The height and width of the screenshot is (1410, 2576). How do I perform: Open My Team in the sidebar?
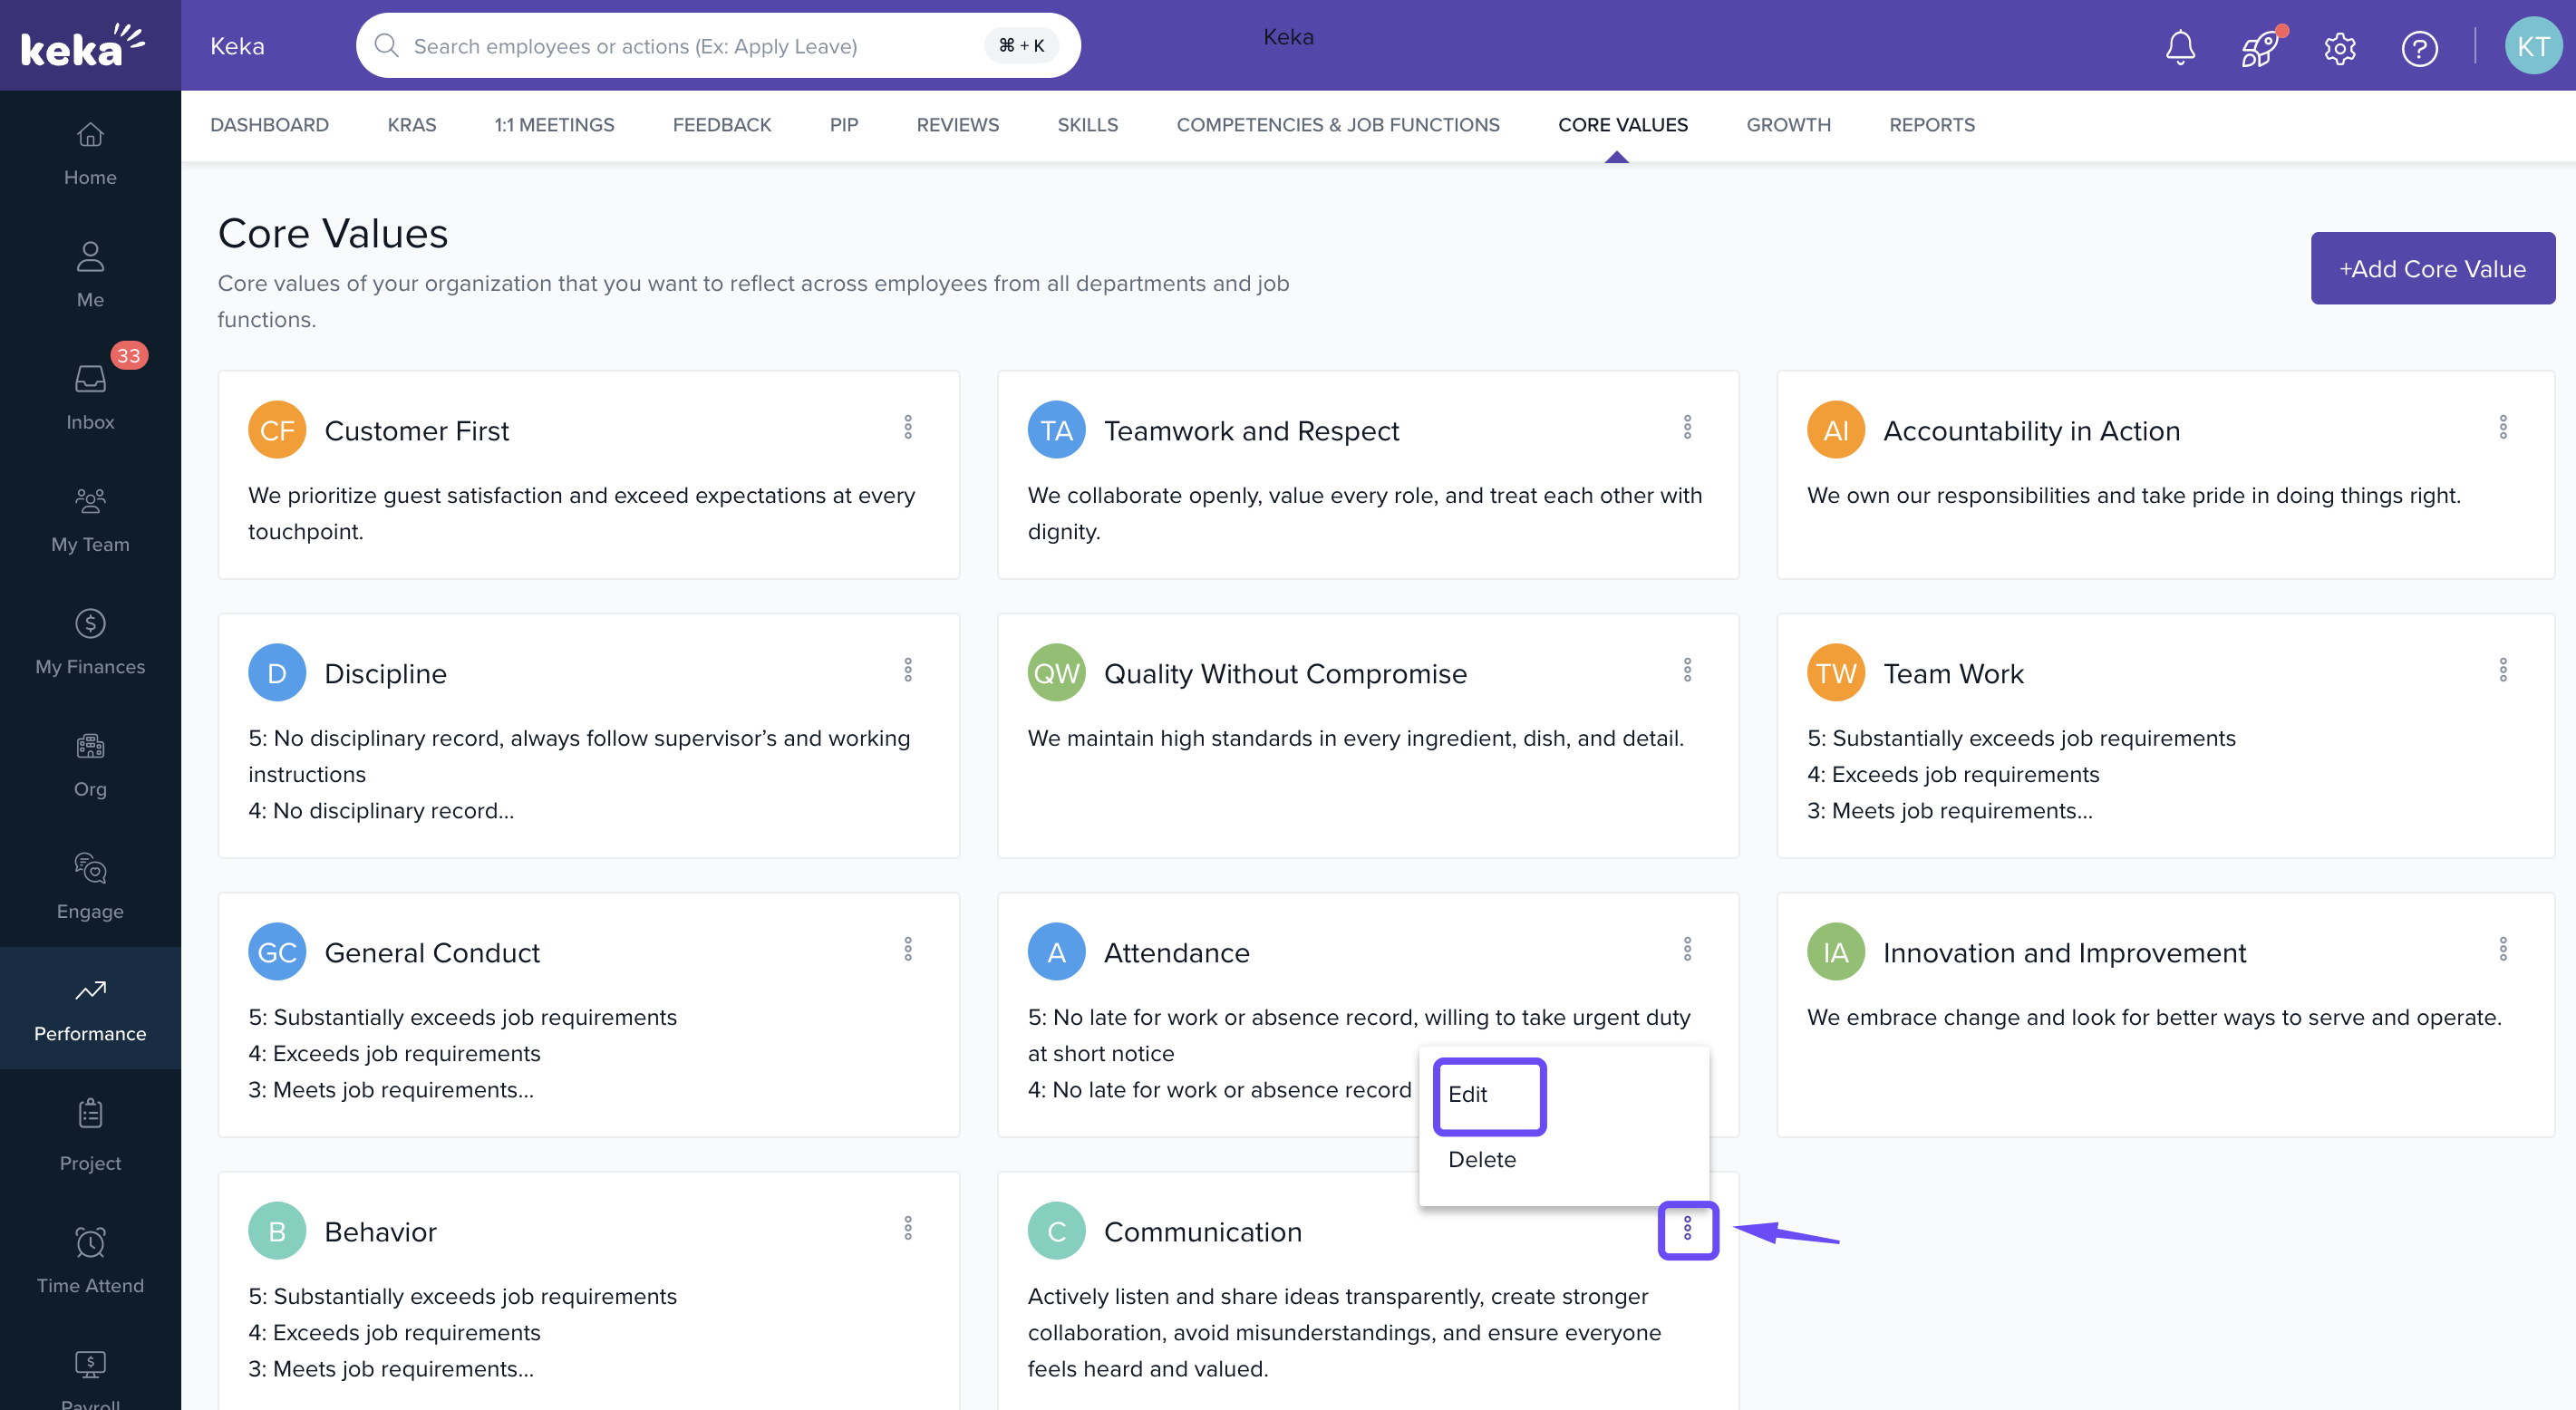click(x=90, y=519)
